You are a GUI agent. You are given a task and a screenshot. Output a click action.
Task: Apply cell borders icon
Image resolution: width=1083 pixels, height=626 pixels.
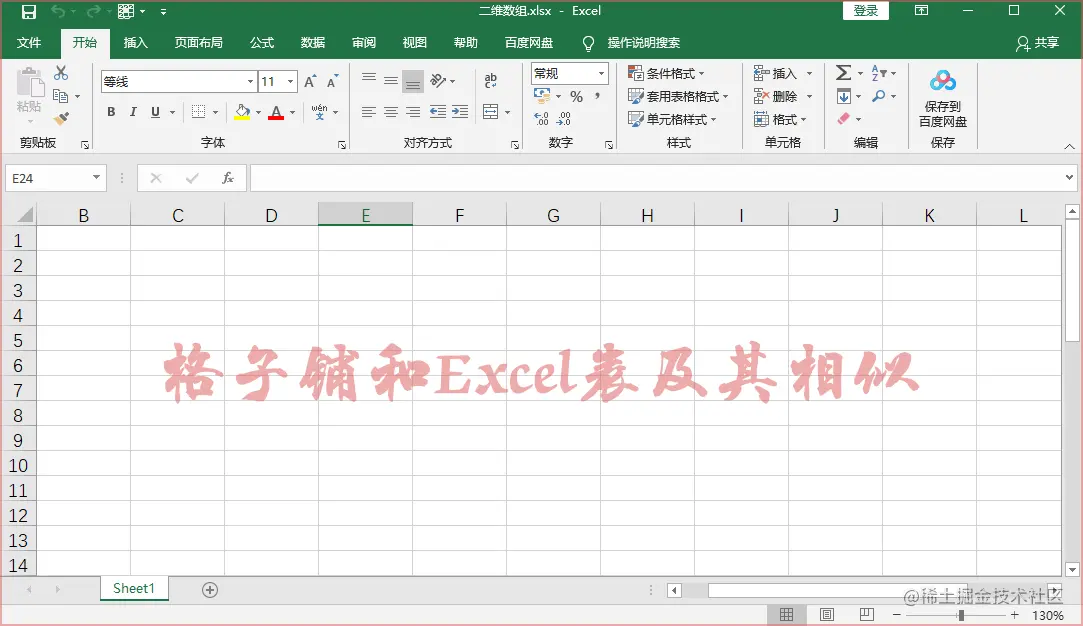coord(198,112)
